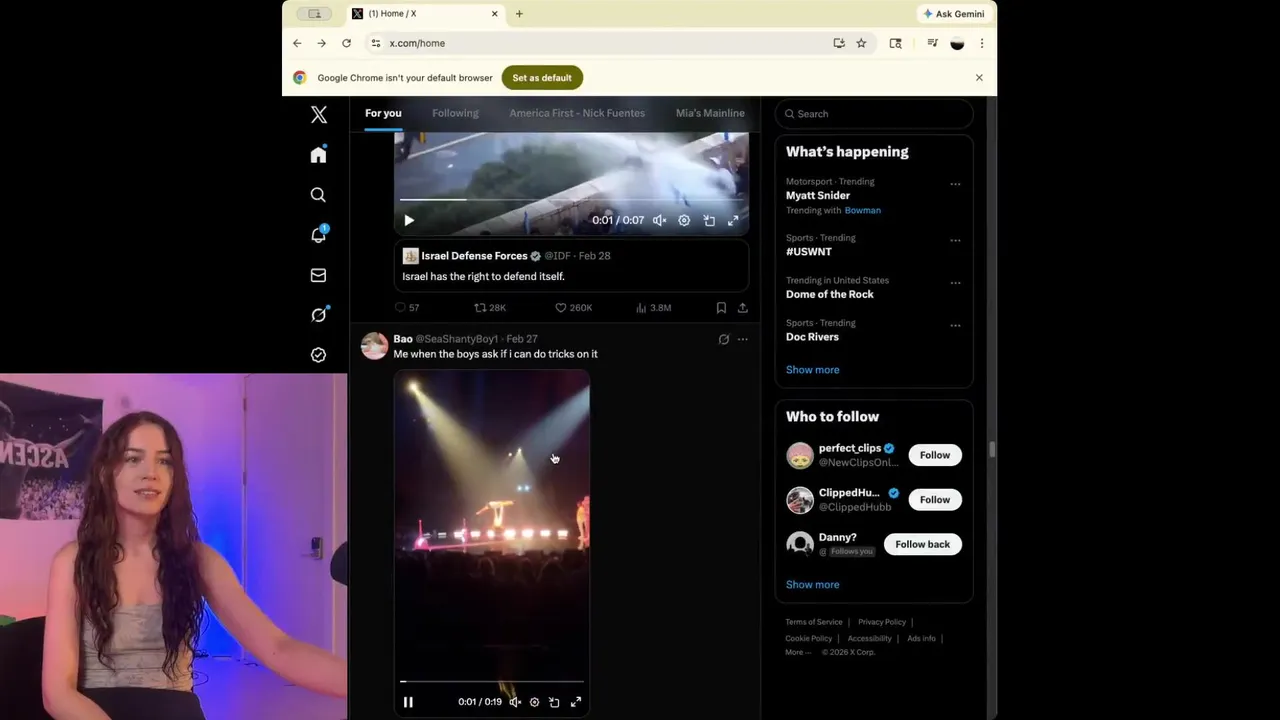Unmute the top video

660,220
